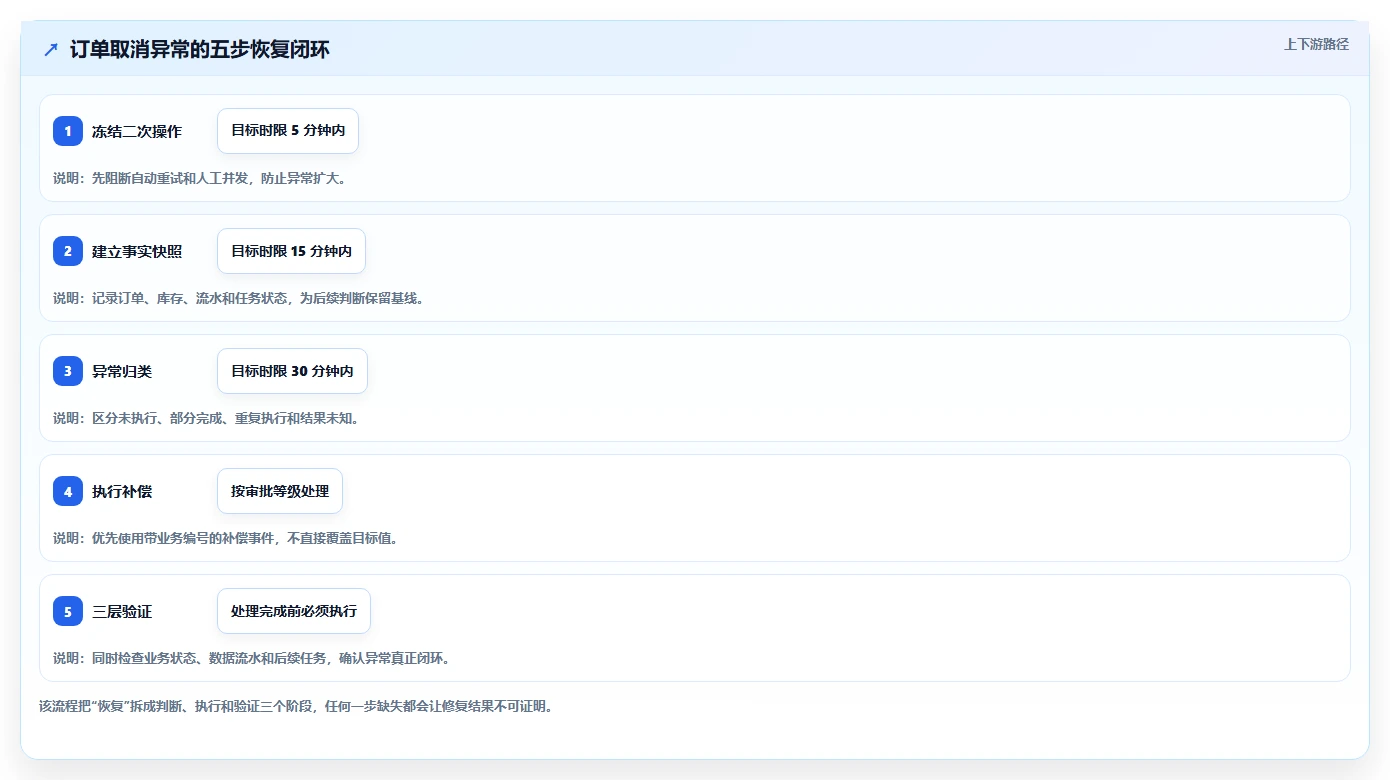1390x780 pixels.
Task: Click the 上下游路径 label
Action: (x=1316, y=44)
